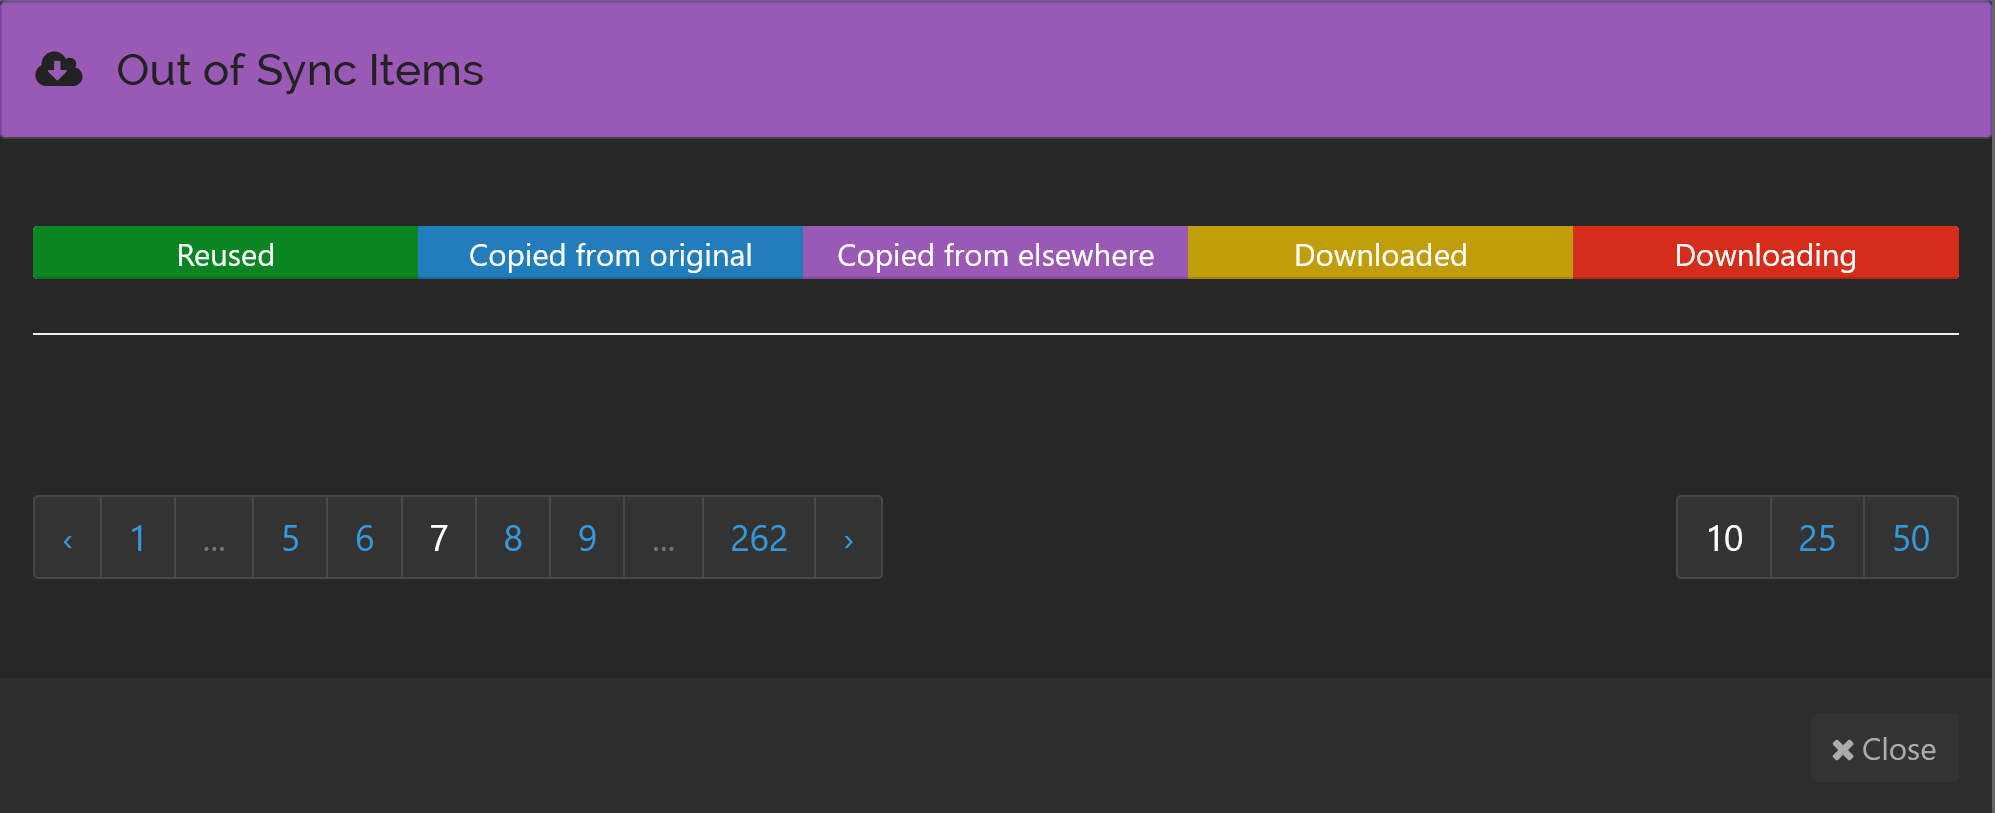Image resolution: width=1995 pixels, height=813 pixels.
Task: Show 50 items per page
Action: (x=1911, y=538)
